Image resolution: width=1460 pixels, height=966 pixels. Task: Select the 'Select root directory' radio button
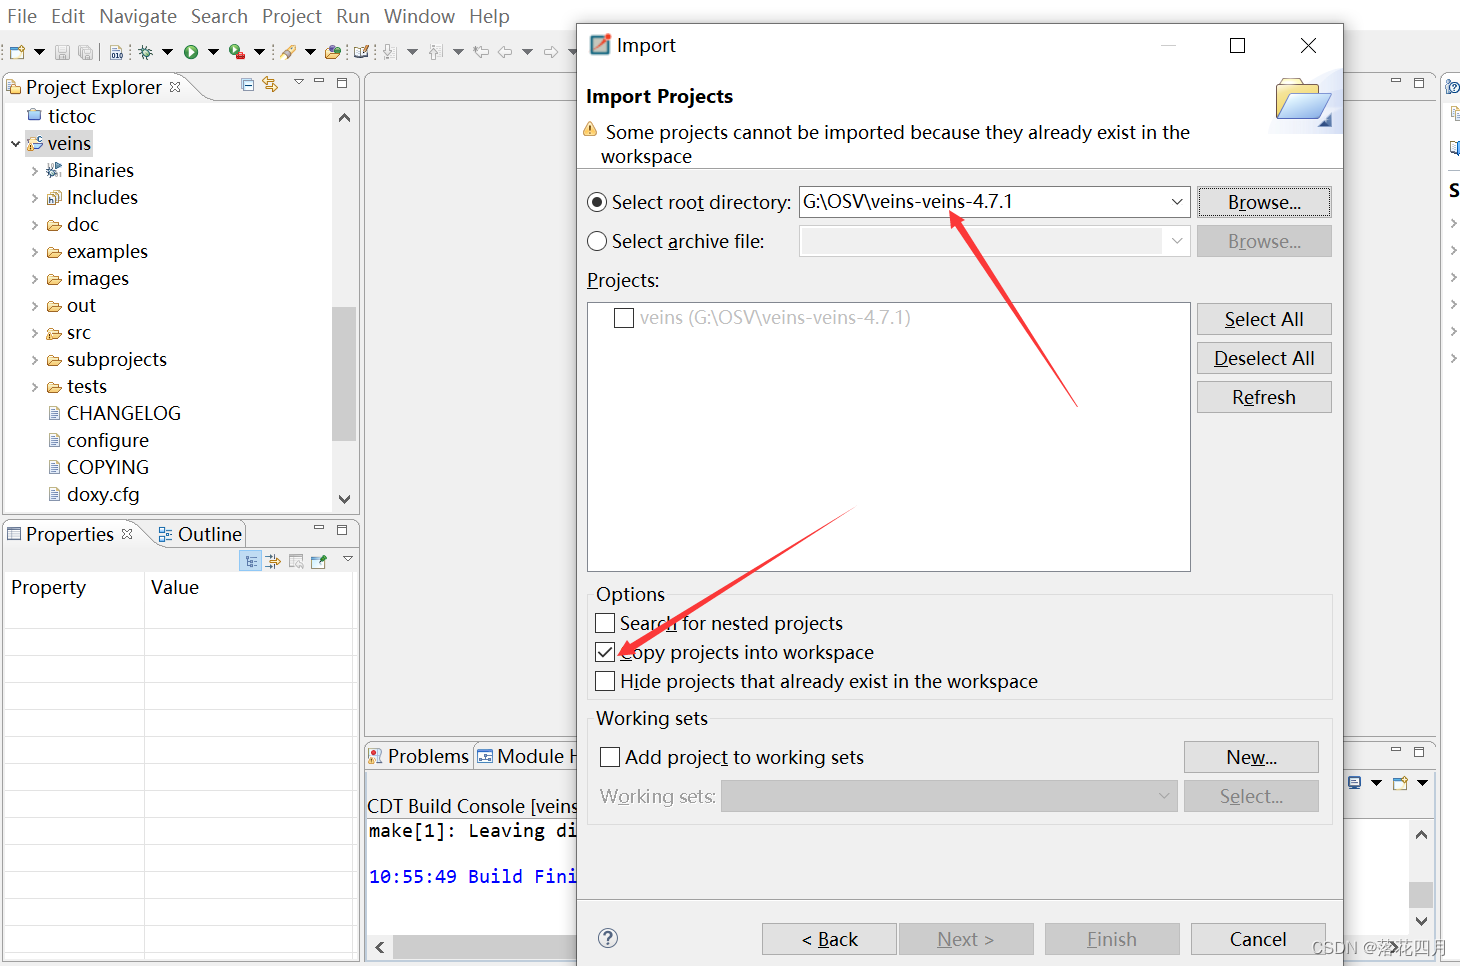pos(597,202)
